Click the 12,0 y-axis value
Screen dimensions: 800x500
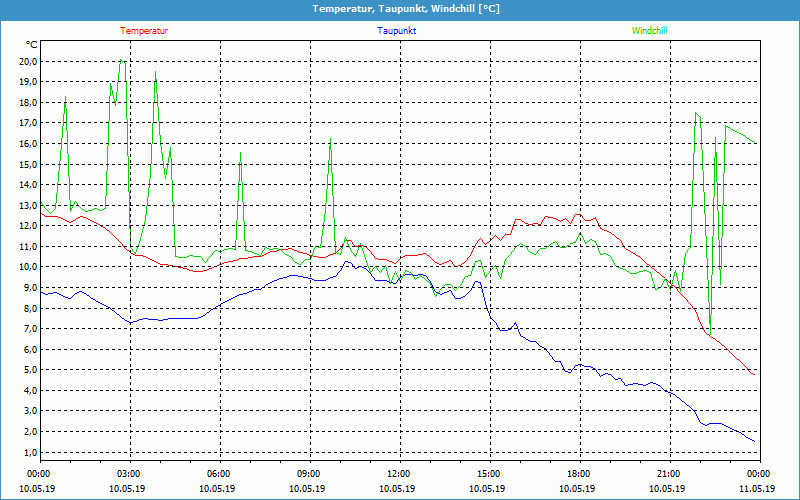[x=29, y=226]
